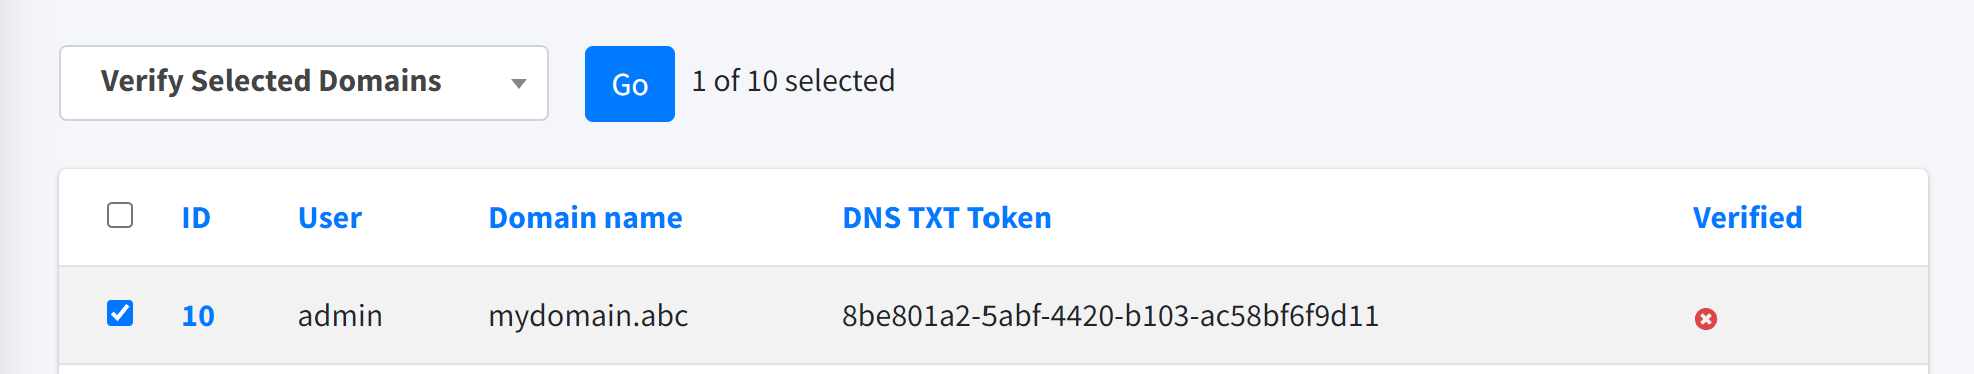Open the Verify Selected Domains action dropdown
Screen dimensions: 1974x374
pos(304,83)
